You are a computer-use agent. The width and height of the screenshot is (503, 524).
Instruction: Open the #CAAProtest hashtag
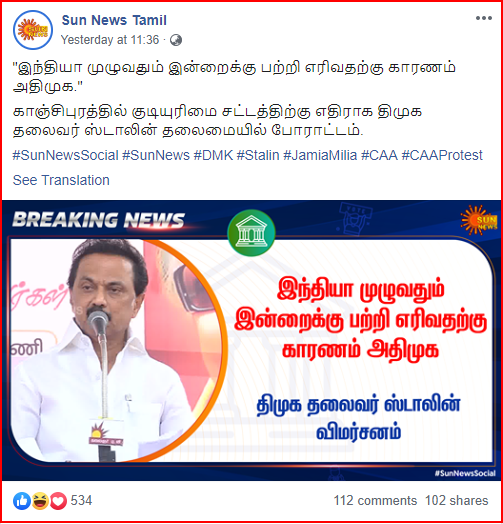(x=442, y=155)
